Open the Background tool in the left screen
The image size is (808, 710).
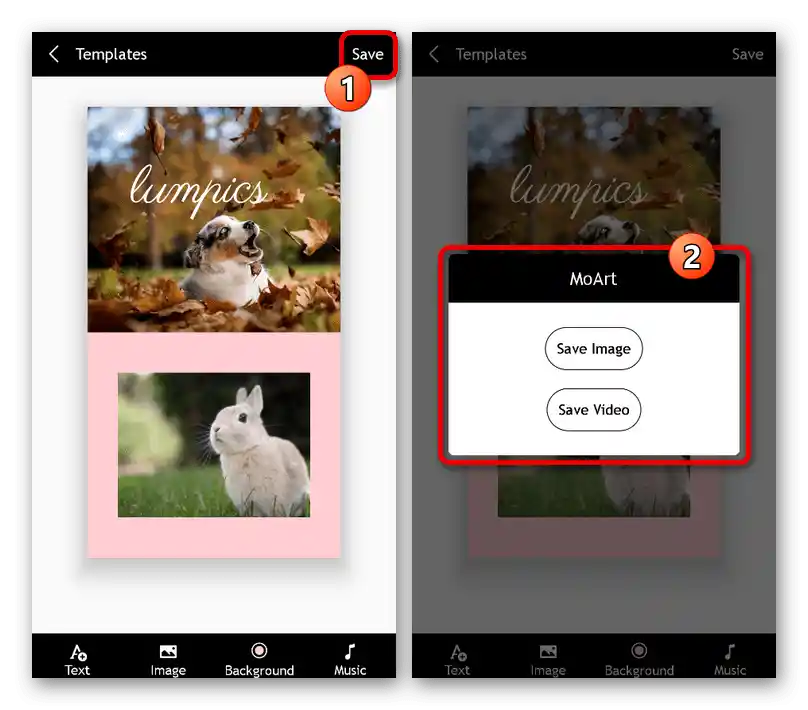(259, 660)
